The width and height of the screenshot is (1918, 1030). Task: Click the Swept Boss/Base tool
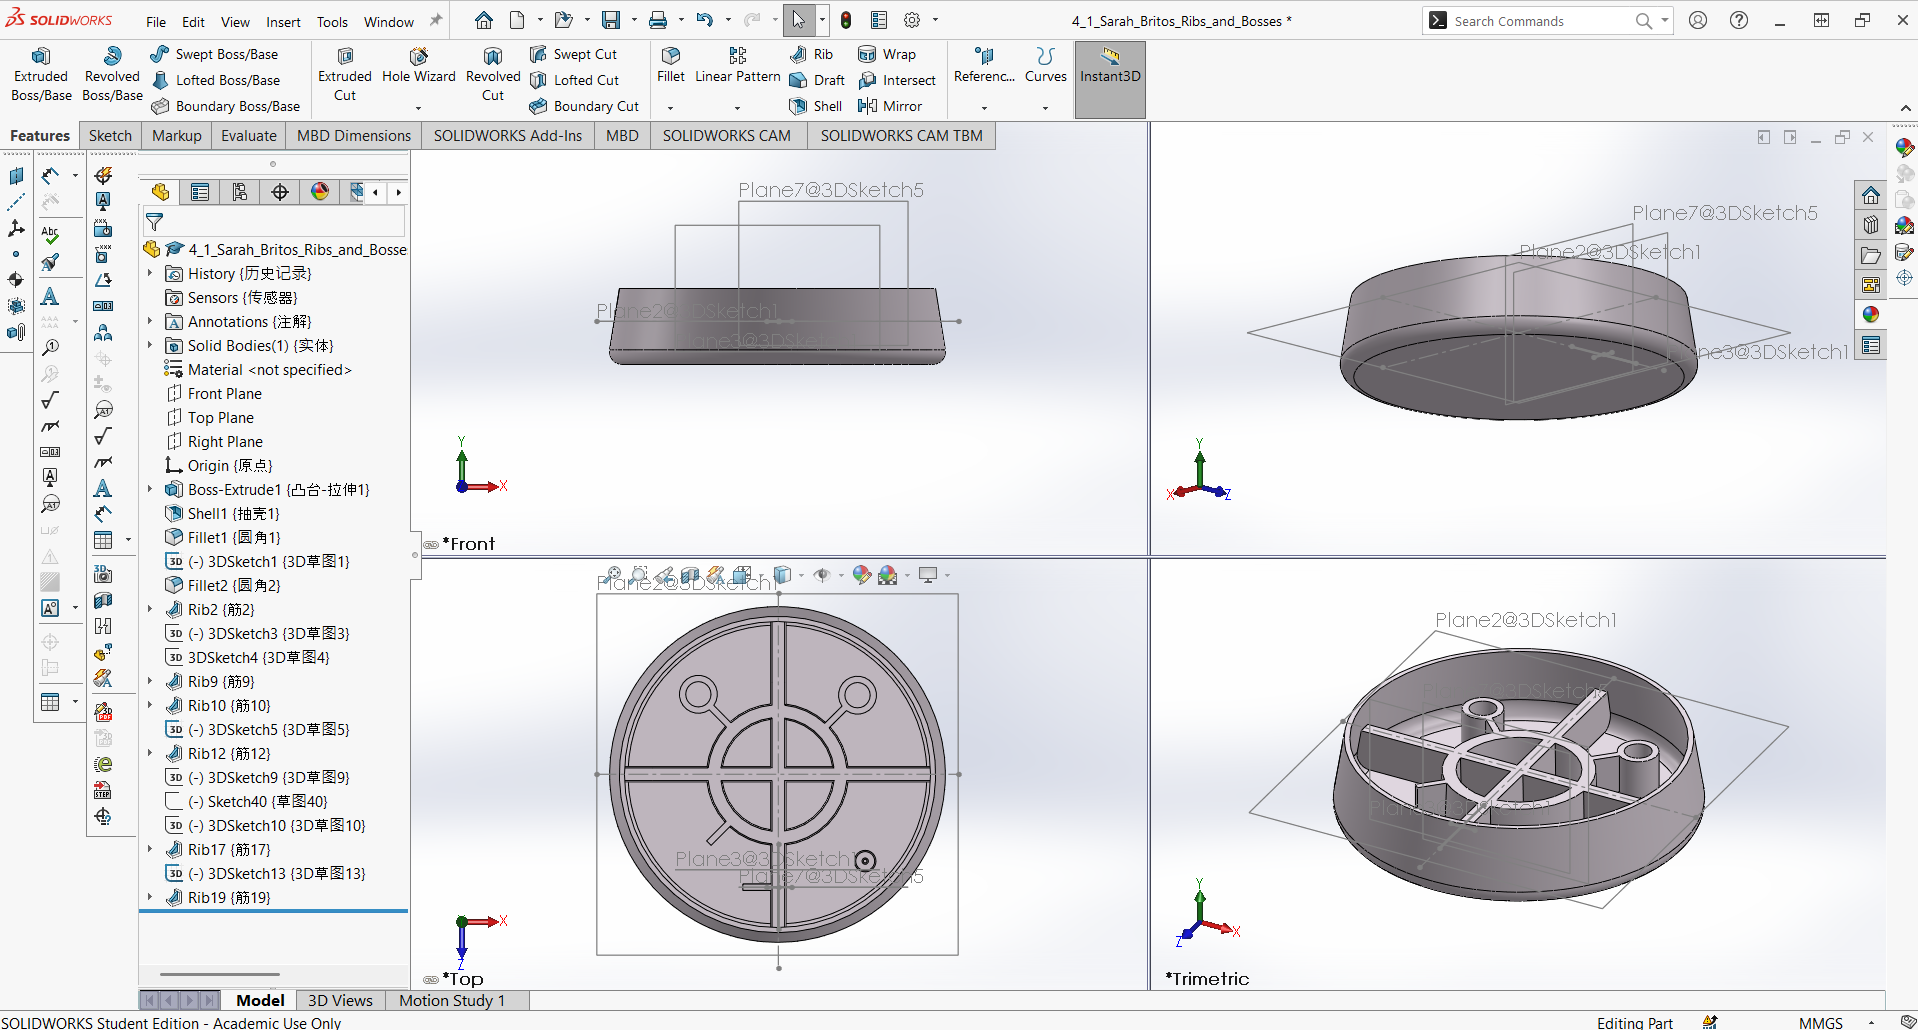(x=214, y=54)
